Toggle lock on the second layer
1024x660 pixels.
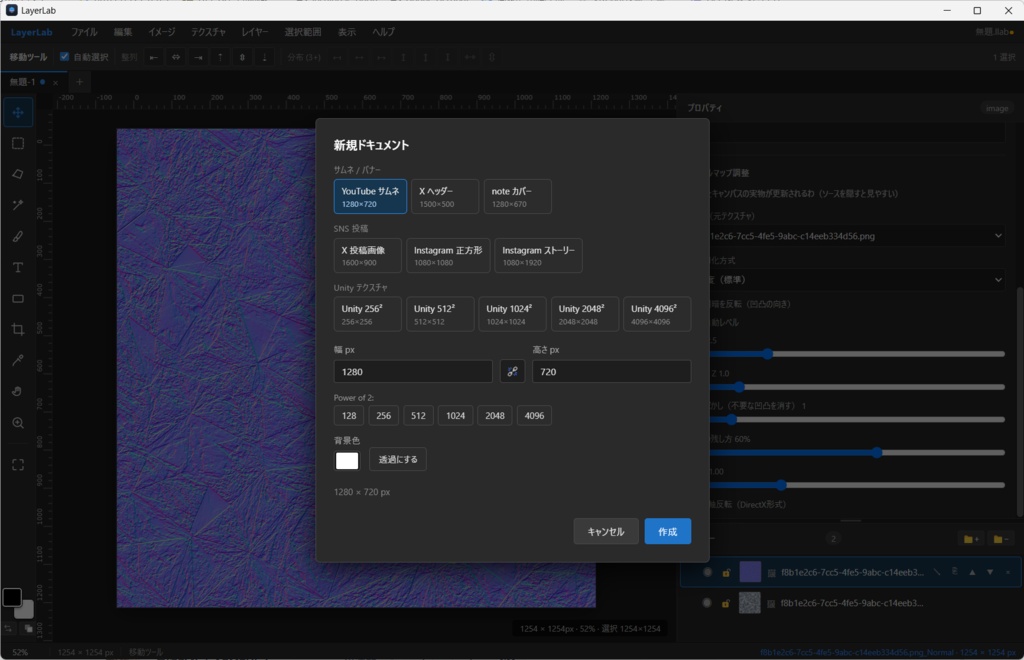(x=726, y=604)
